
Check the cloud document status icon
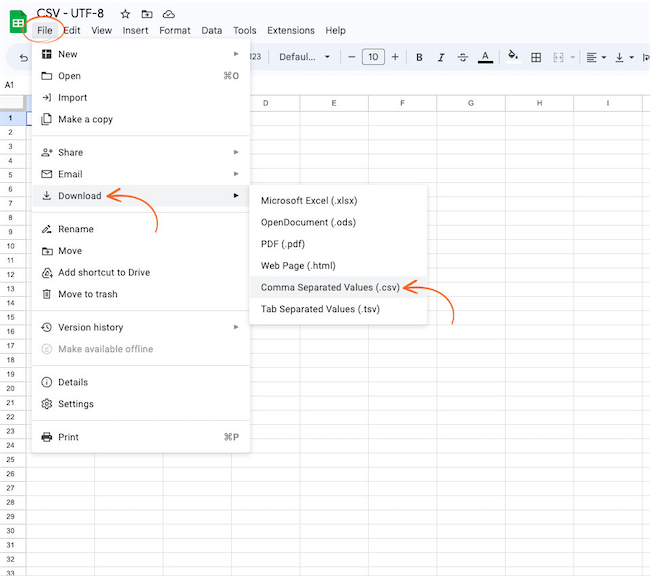[x=168, y=14]
